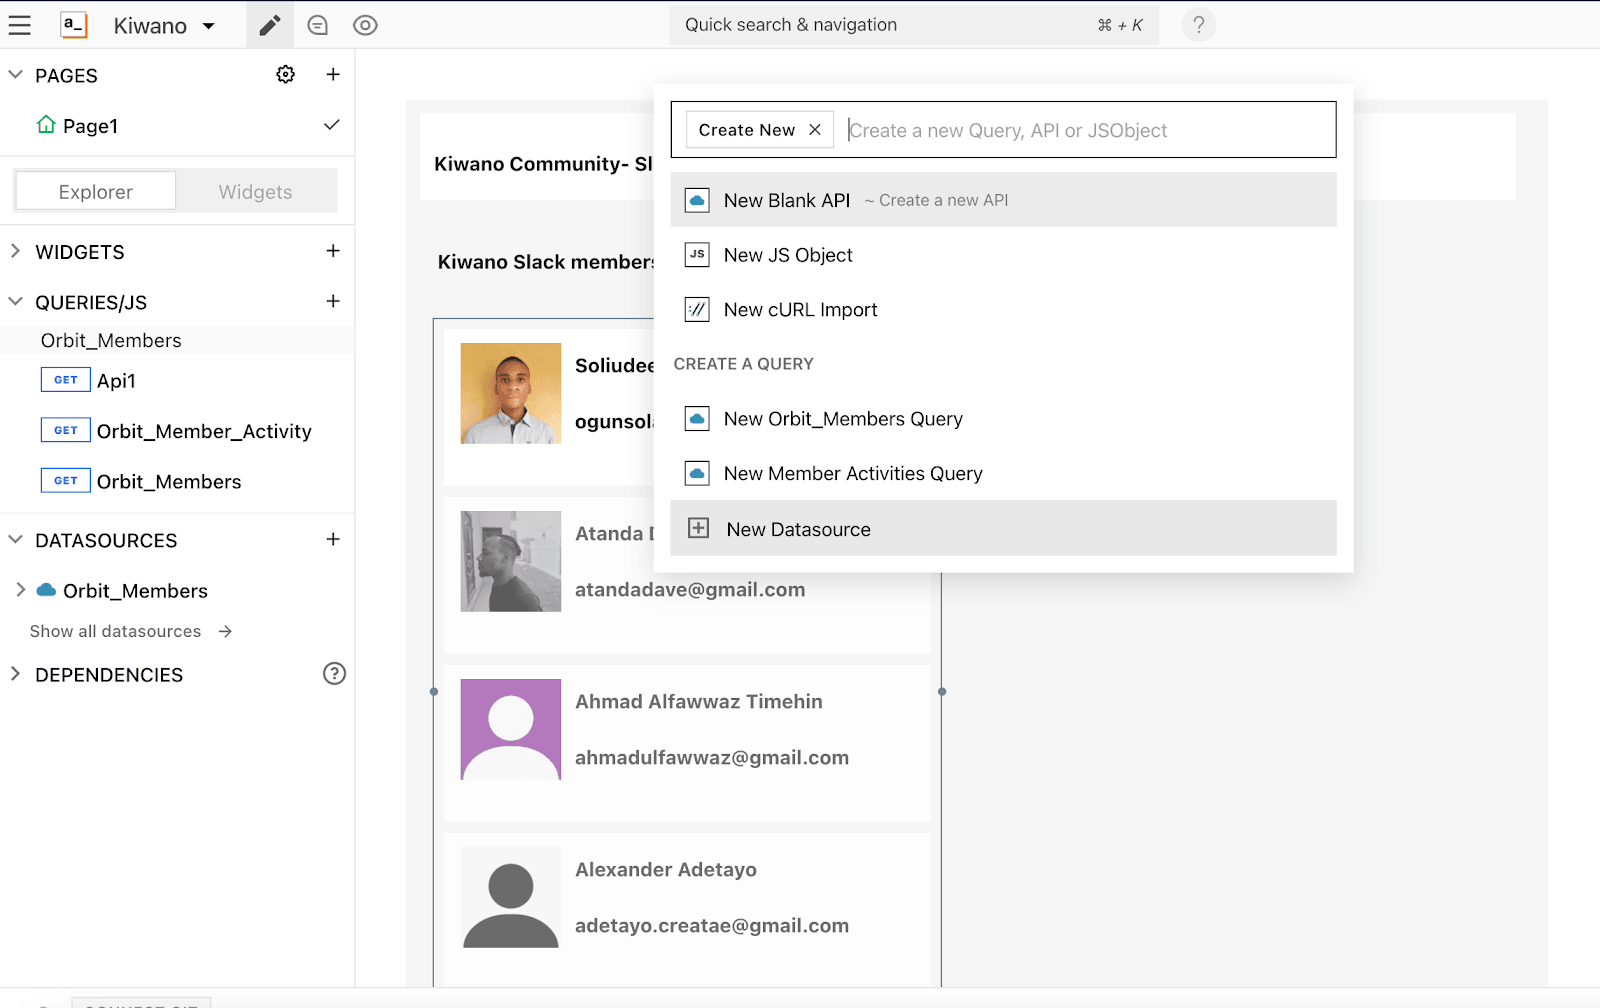Open the hamburger menu in the top bar
Screen dimensions: 1600x1008
click(20, 25)
